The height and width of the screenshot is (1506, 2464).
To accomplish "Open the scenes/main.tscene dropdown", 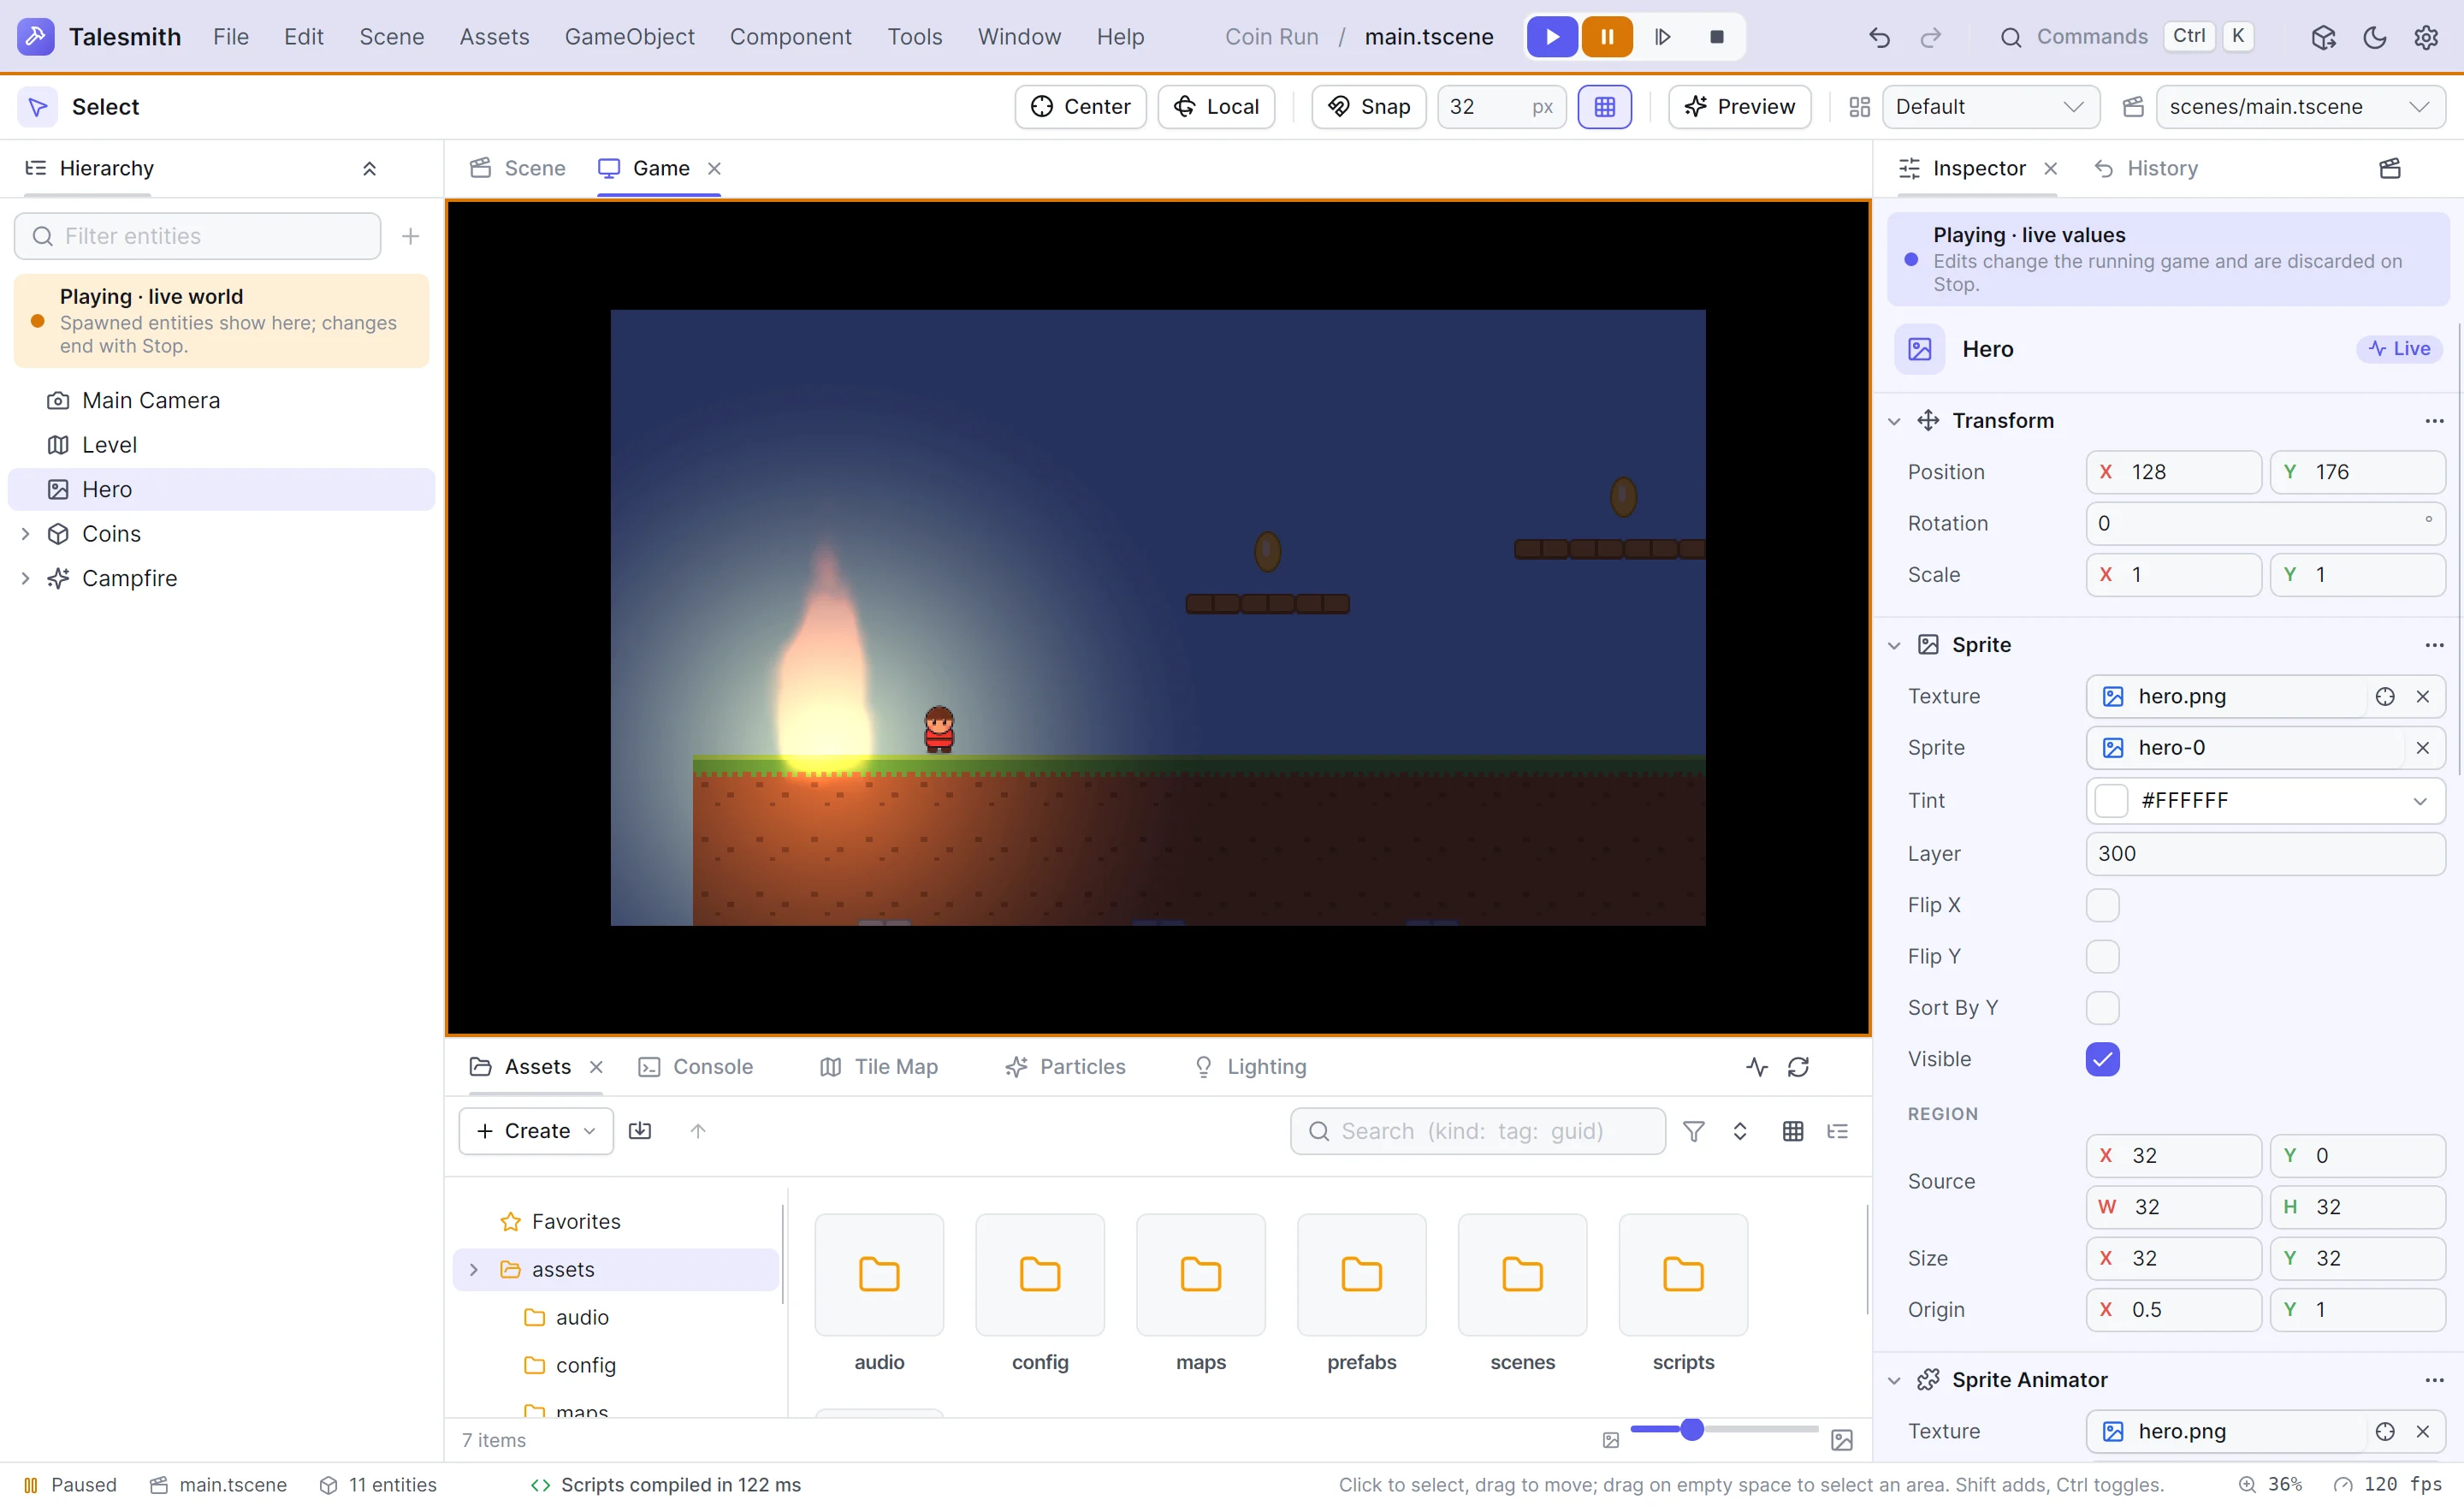I will 2300,107.
